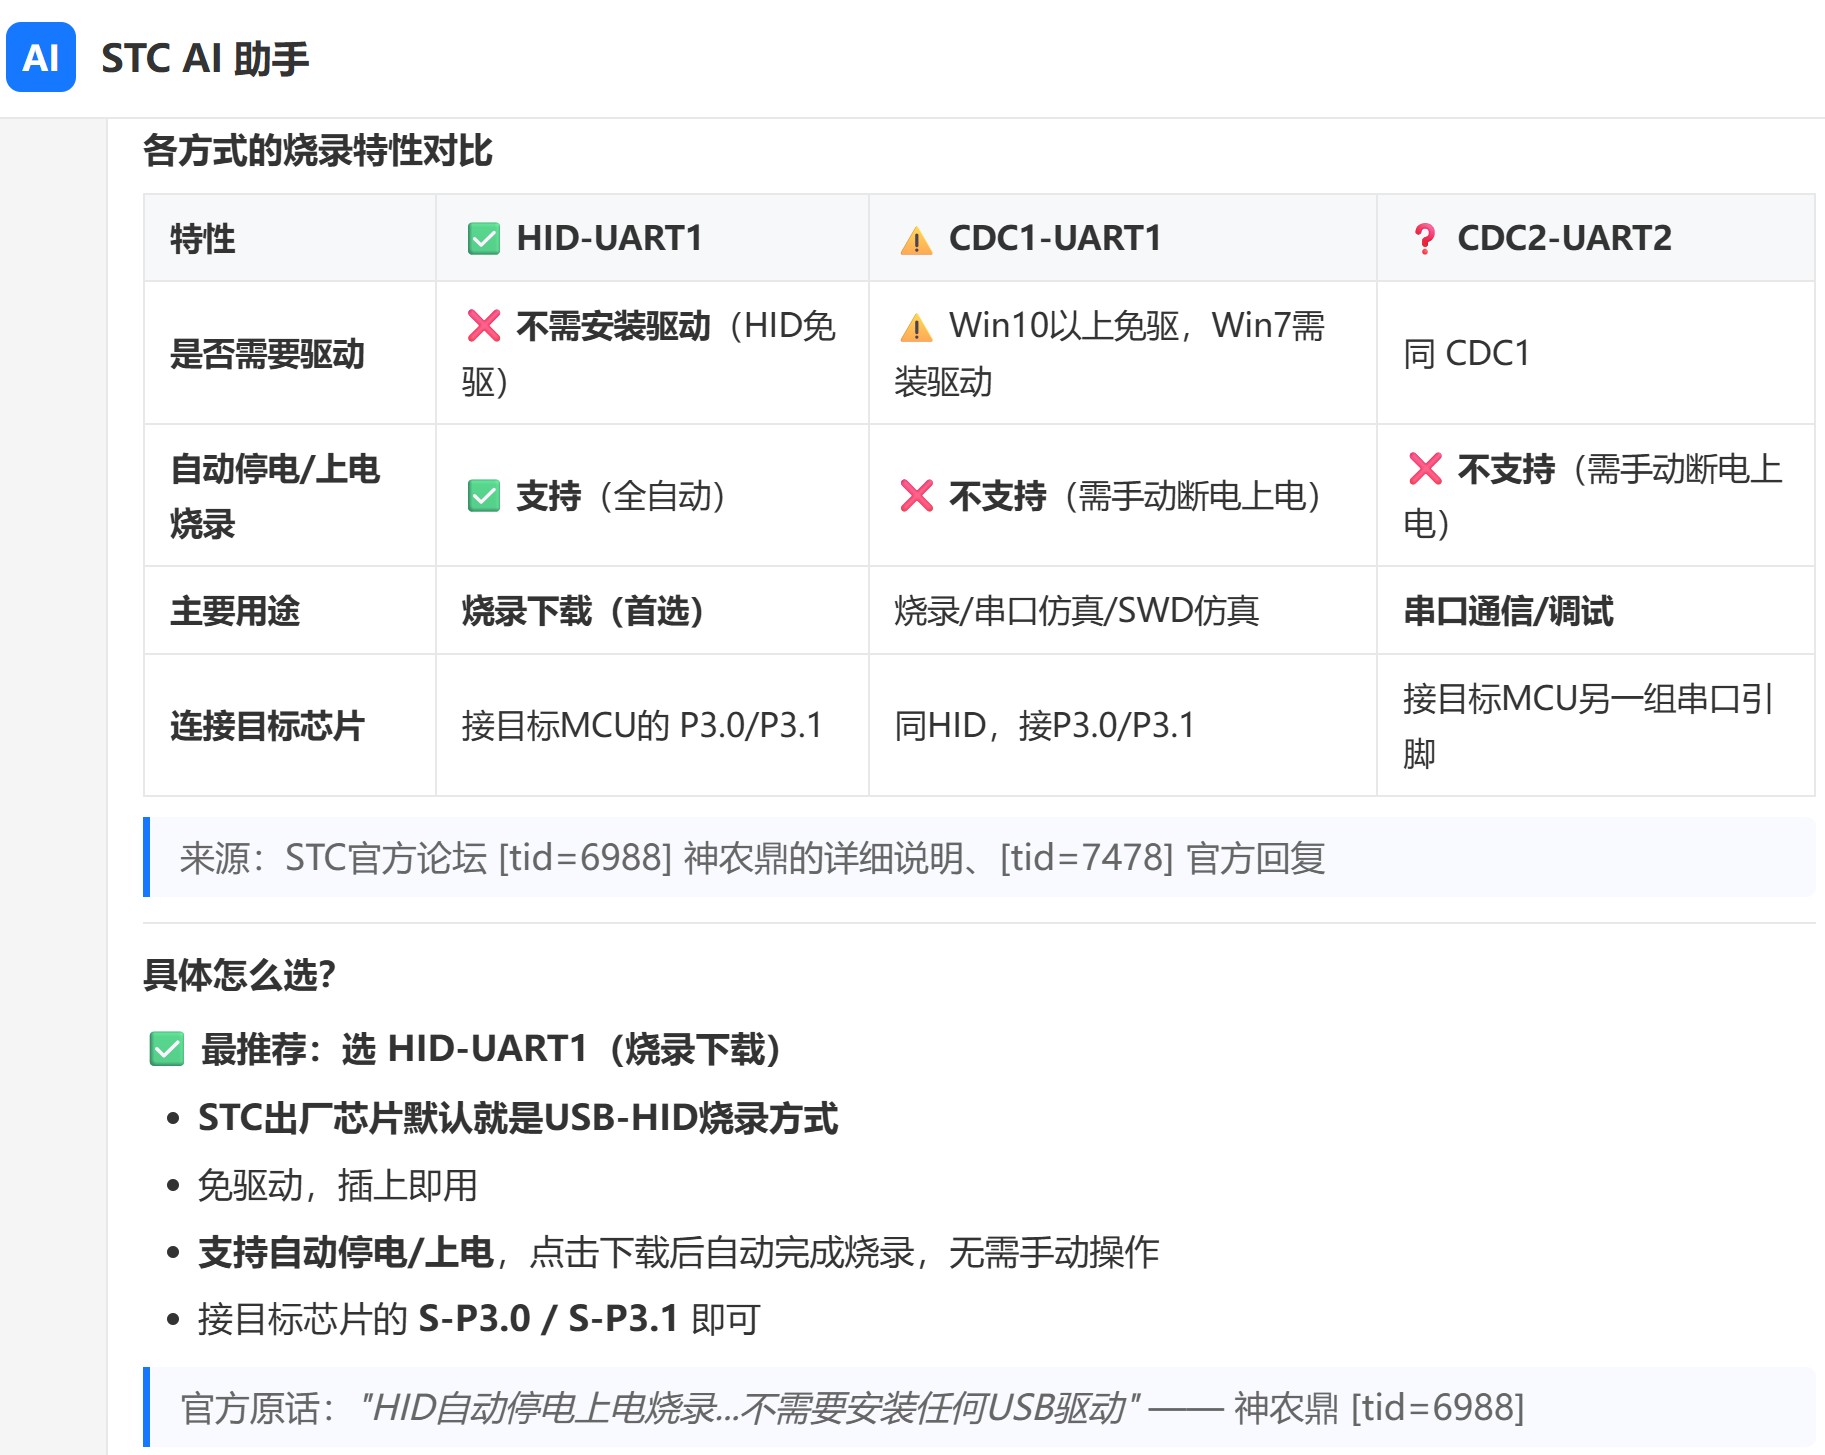Click the green check next to HID-UART1 header
Screen dimensions: 1825x1455
click(484, 239)
